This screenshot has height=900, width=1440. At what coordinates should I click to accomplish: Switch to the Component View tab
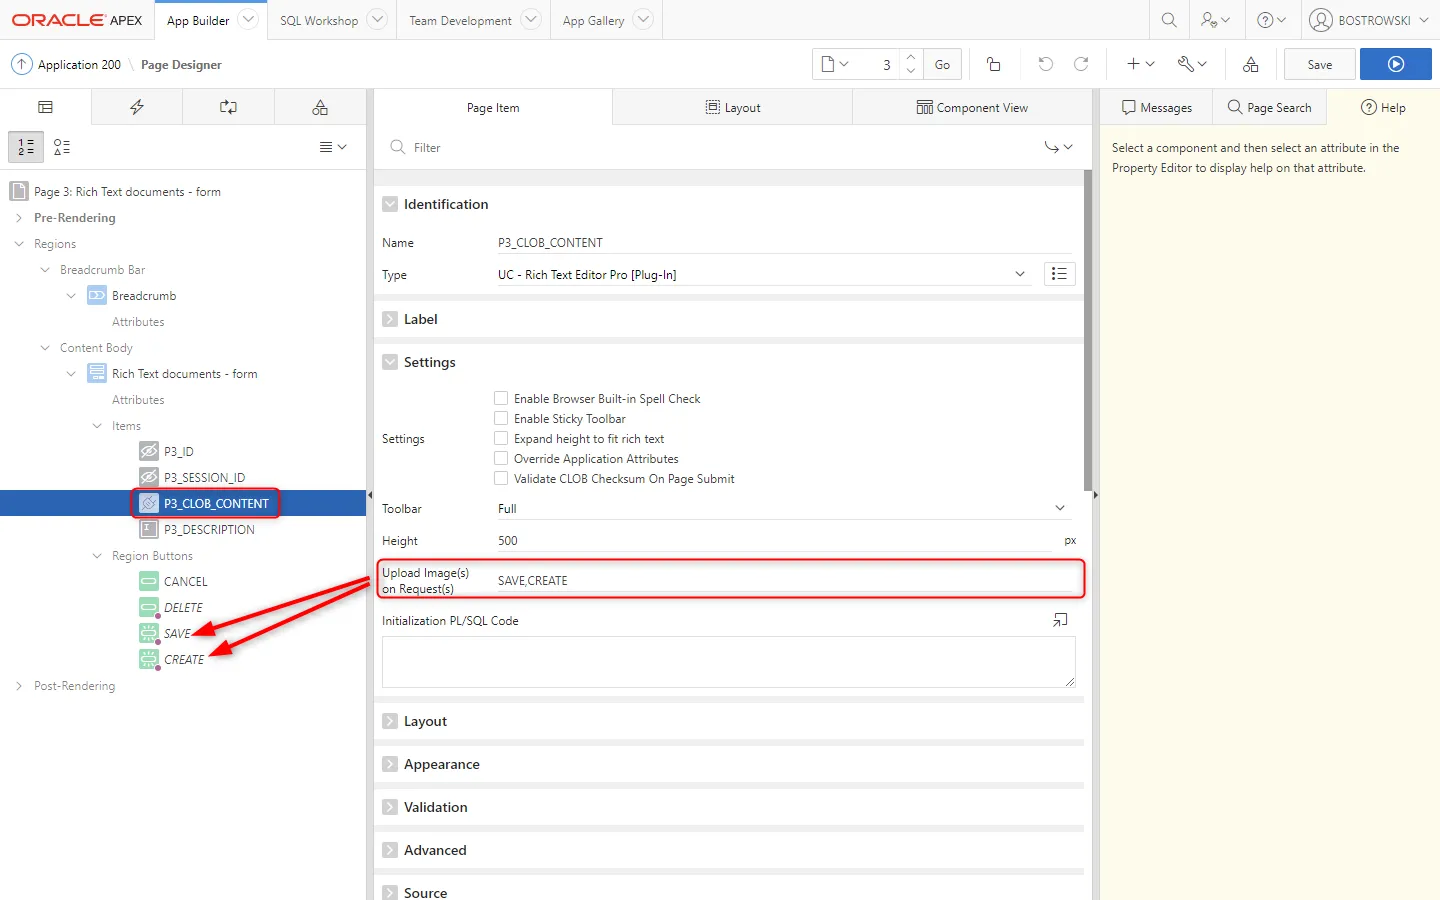pos(971,107)
